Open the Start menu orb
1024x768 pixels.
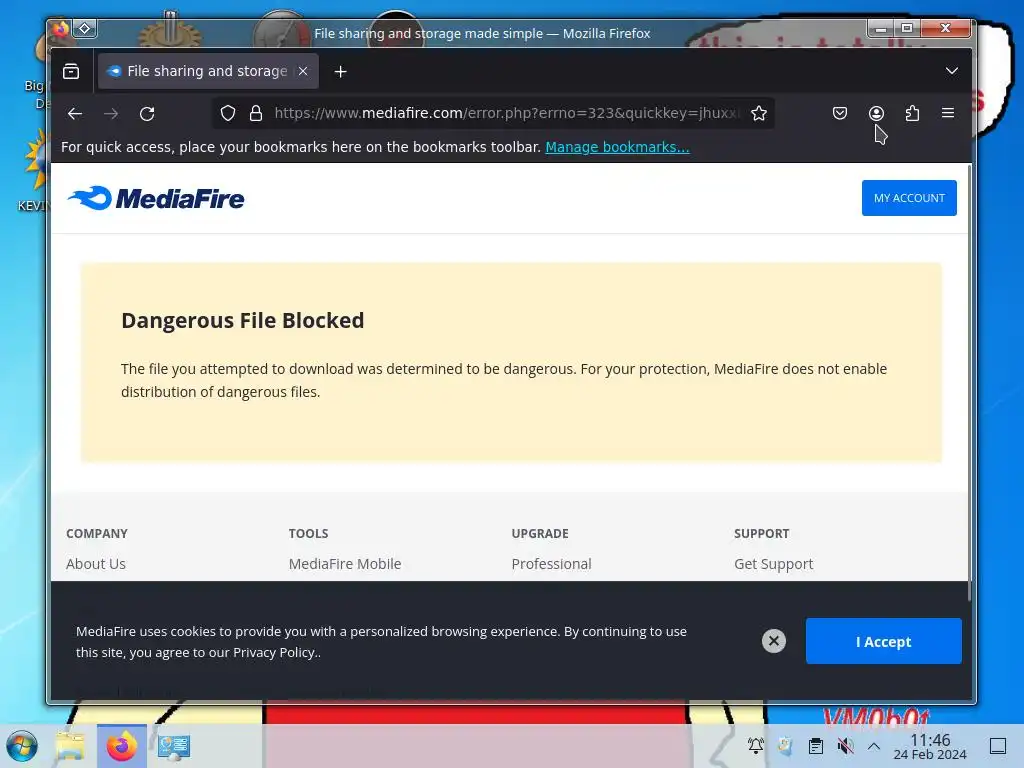pyautogui.click(x=22, y=746)
